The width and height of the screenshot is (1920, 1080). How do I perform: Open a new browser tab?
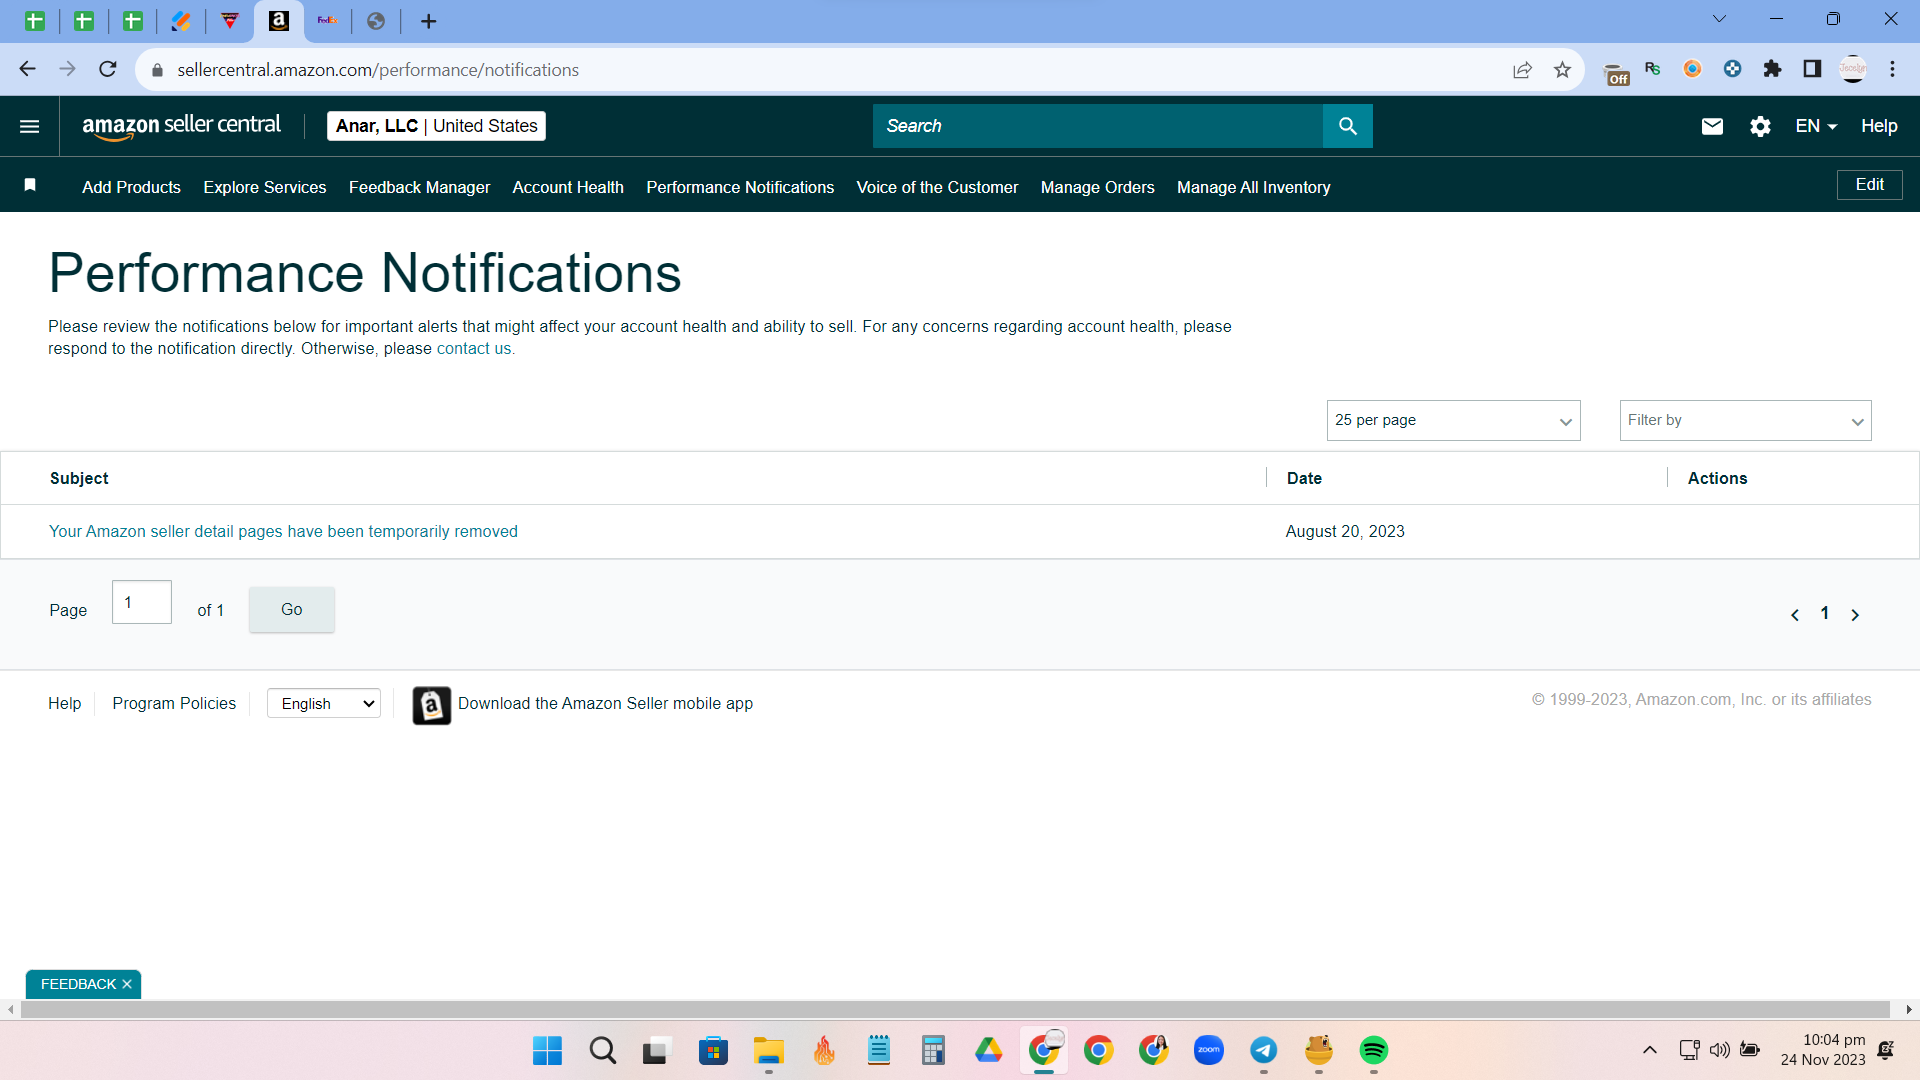coord(429,21)
